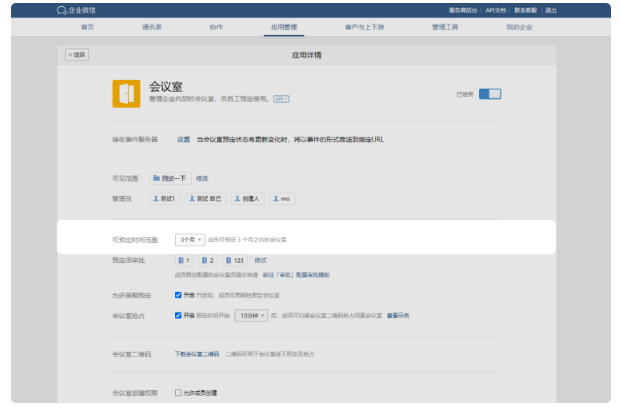The width and height of the screenshot is (621, 410).
Task: Select administrator chip mo
Action: pyautogui.click(x=282, y=199)
